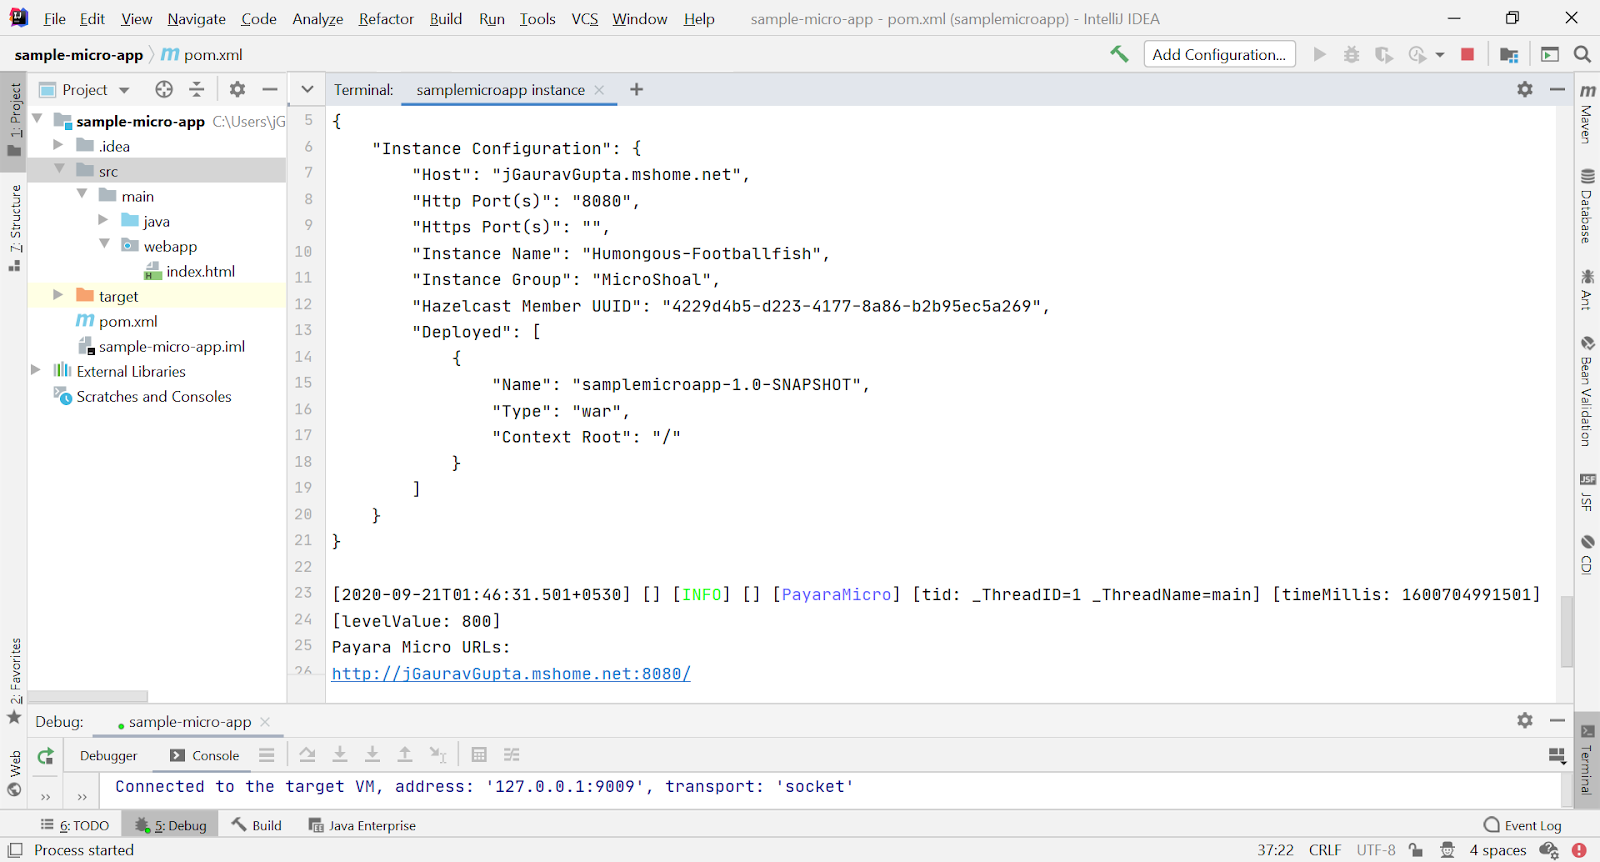Open 6: TODO tool window
Image resolution: width=1600 pixels, height=862 pixels.
tap(75, 825)
